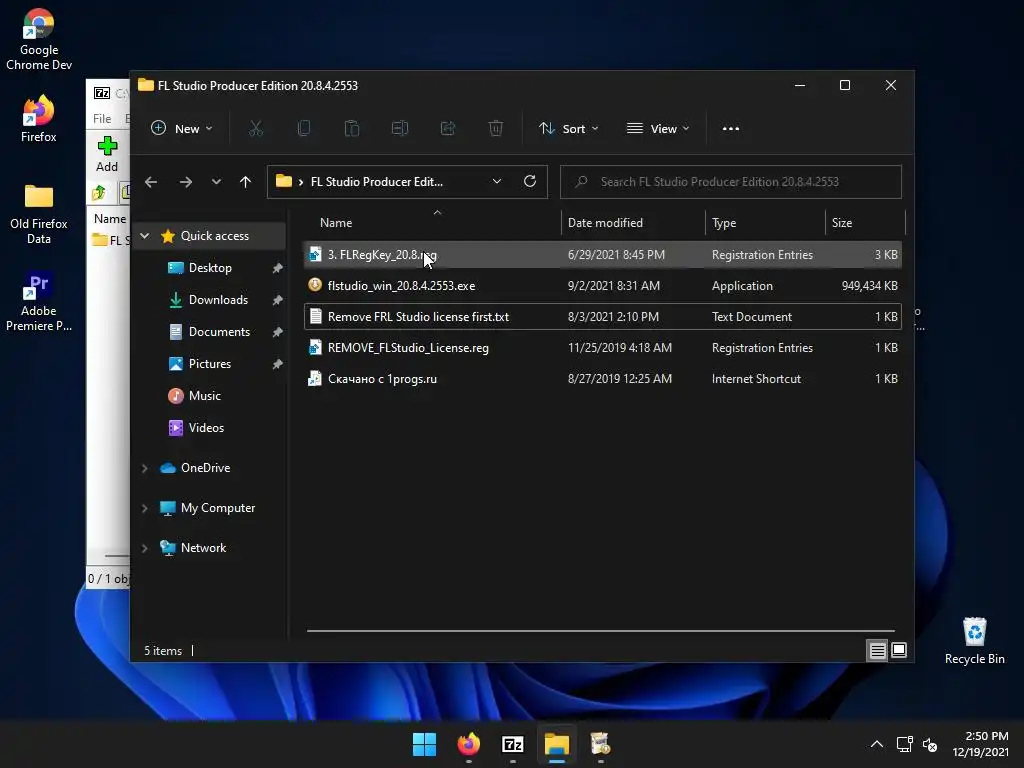The width and height of the screenshot is (1024, 768).
Task: Click the muted volume tray icon
Action: pyautogui.click(x=930, y=744)
